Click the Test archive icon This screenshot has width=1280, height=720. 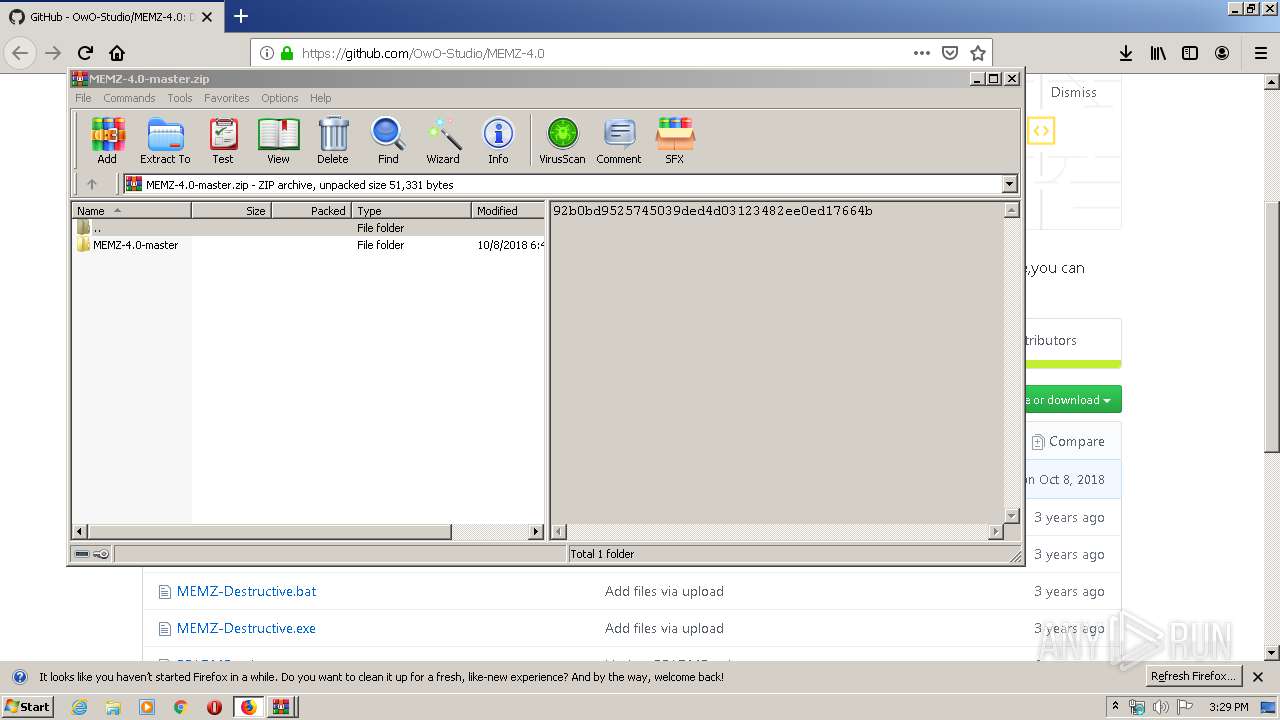223,140
